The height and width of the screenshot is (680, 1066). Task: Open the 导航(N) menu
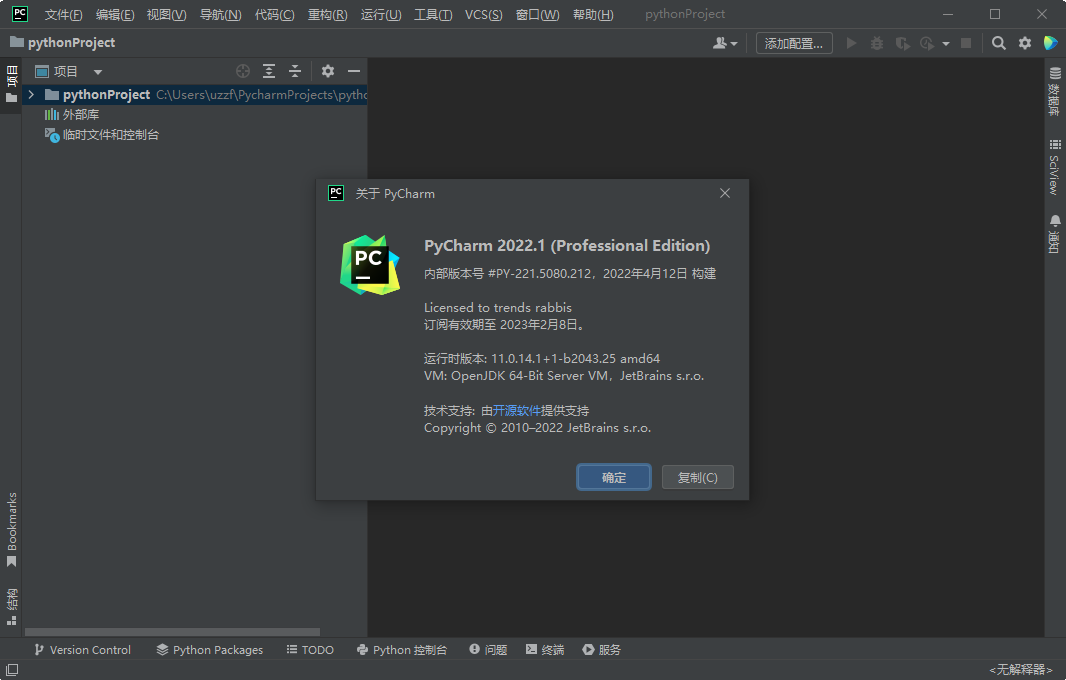coord(220,14)
